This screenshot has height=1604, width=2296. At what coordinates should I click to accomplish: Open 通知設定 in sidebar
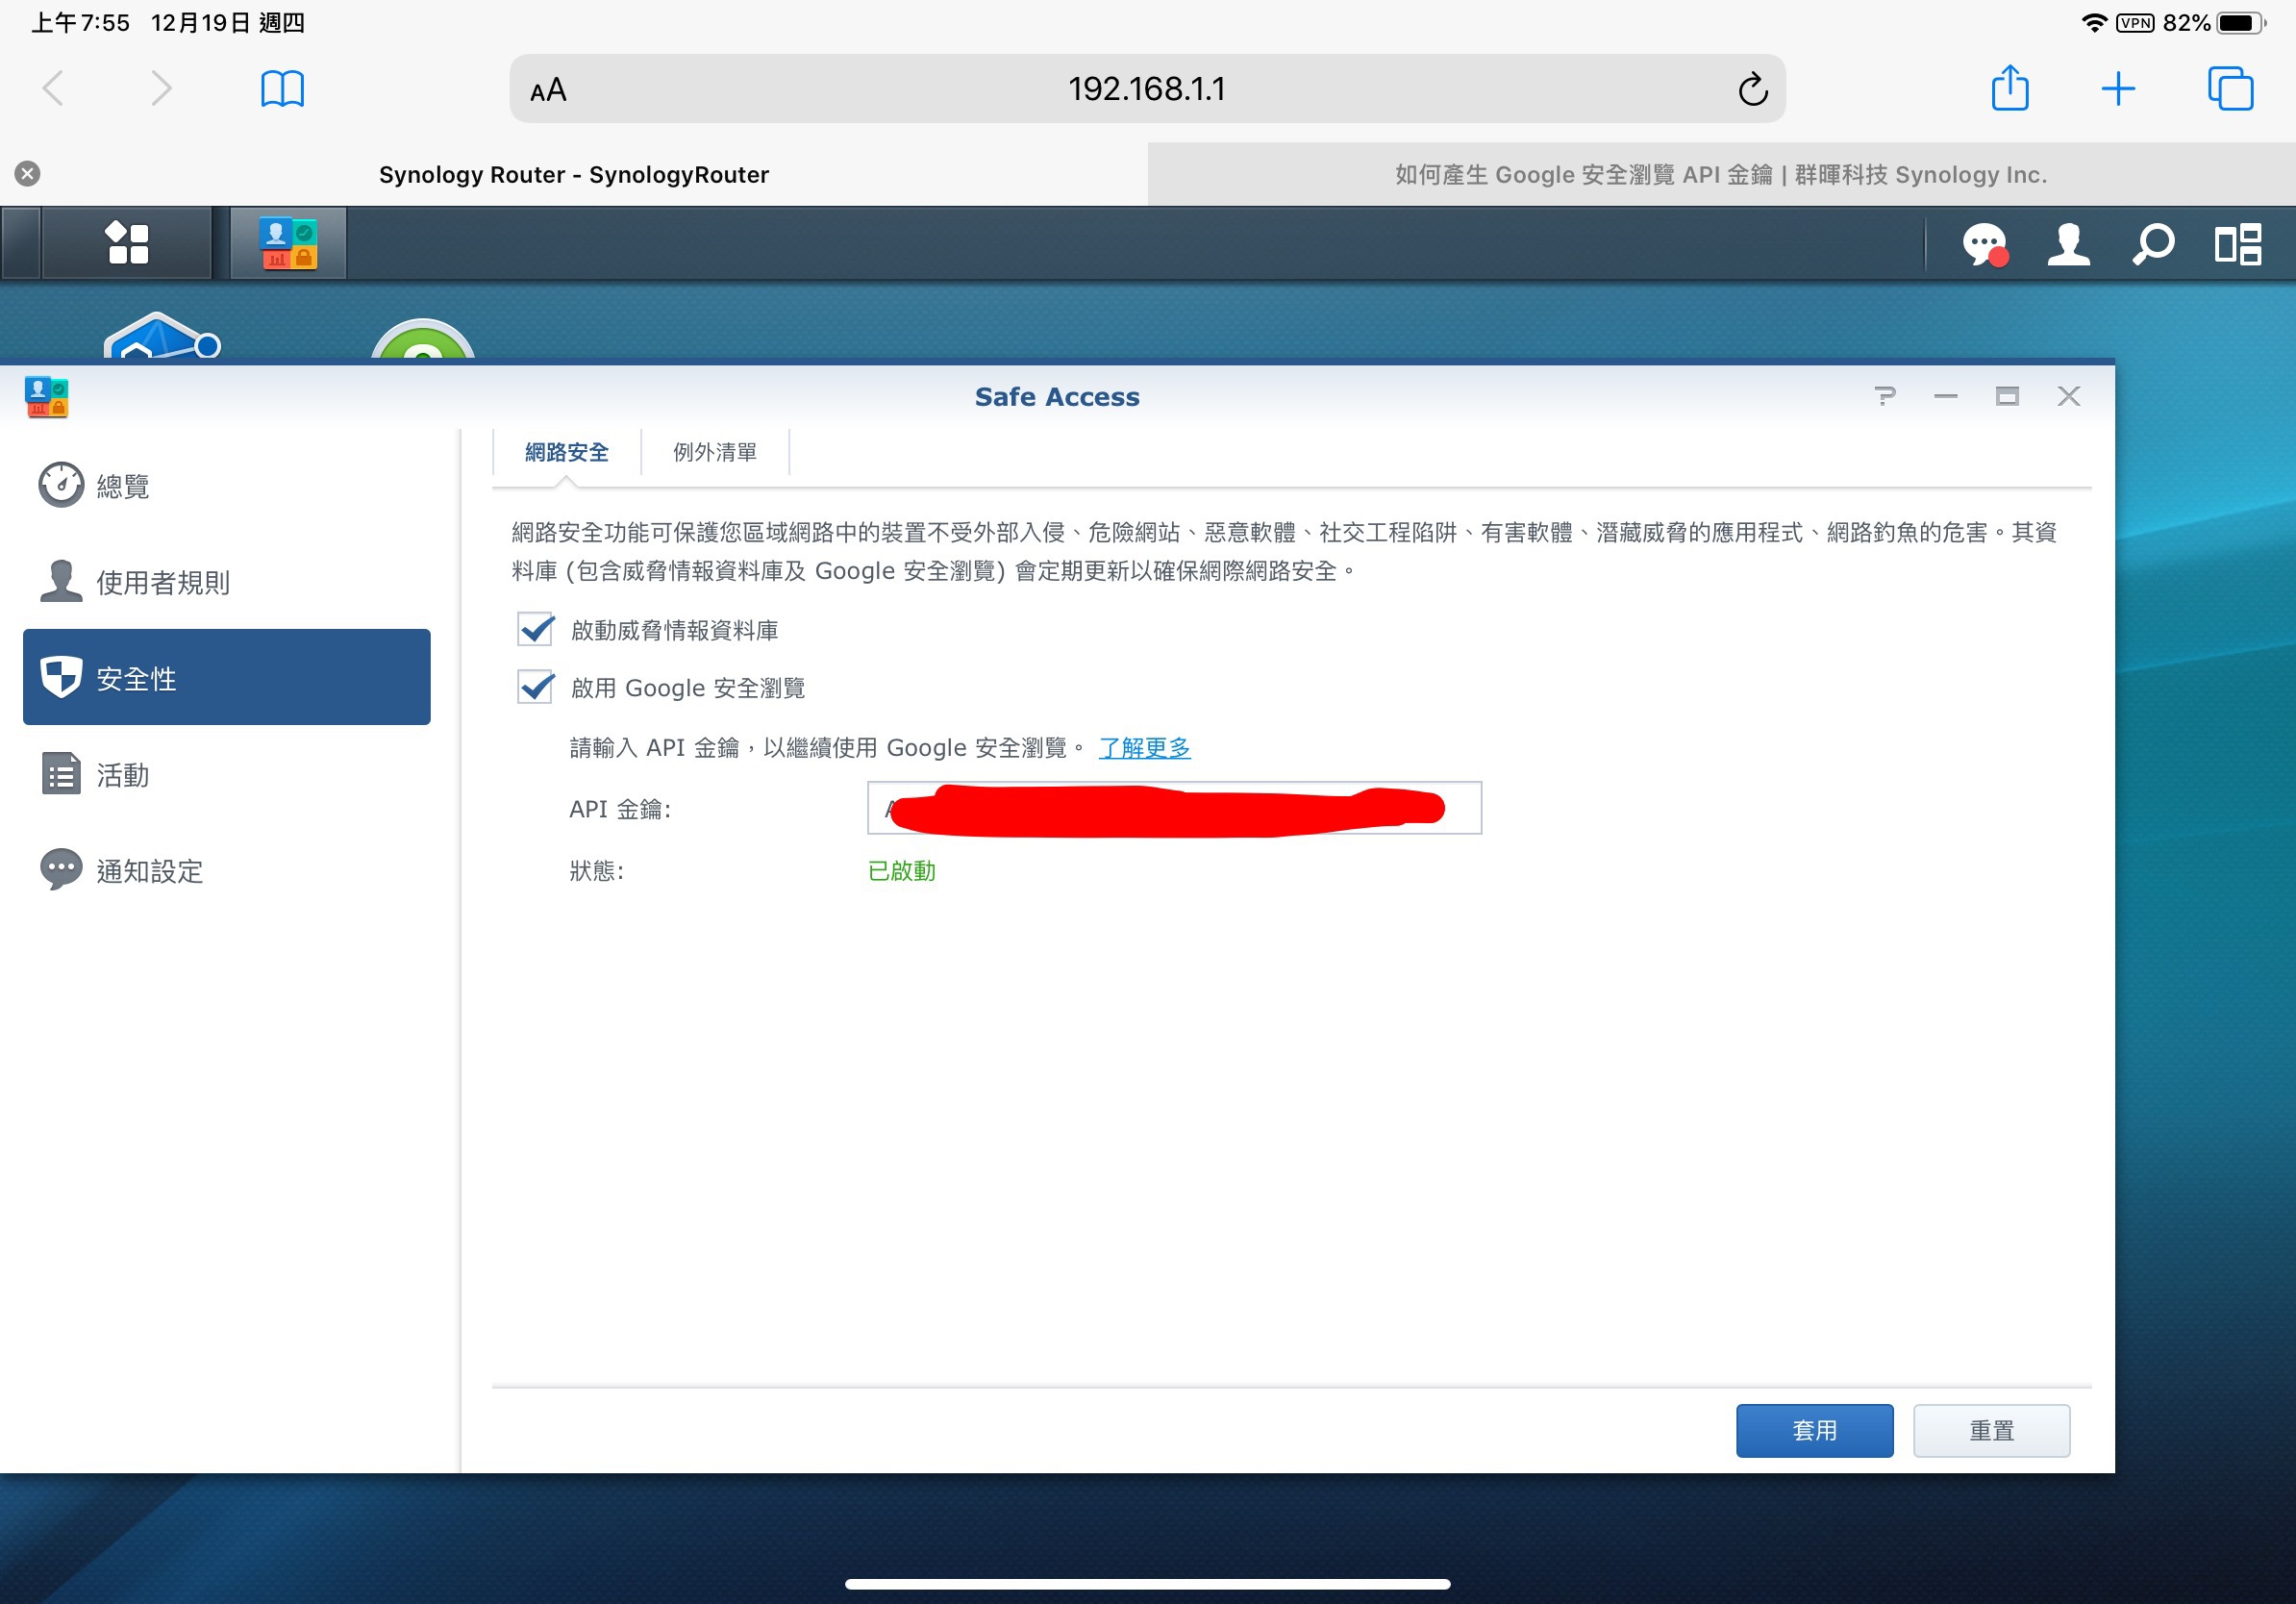(227, 871)
